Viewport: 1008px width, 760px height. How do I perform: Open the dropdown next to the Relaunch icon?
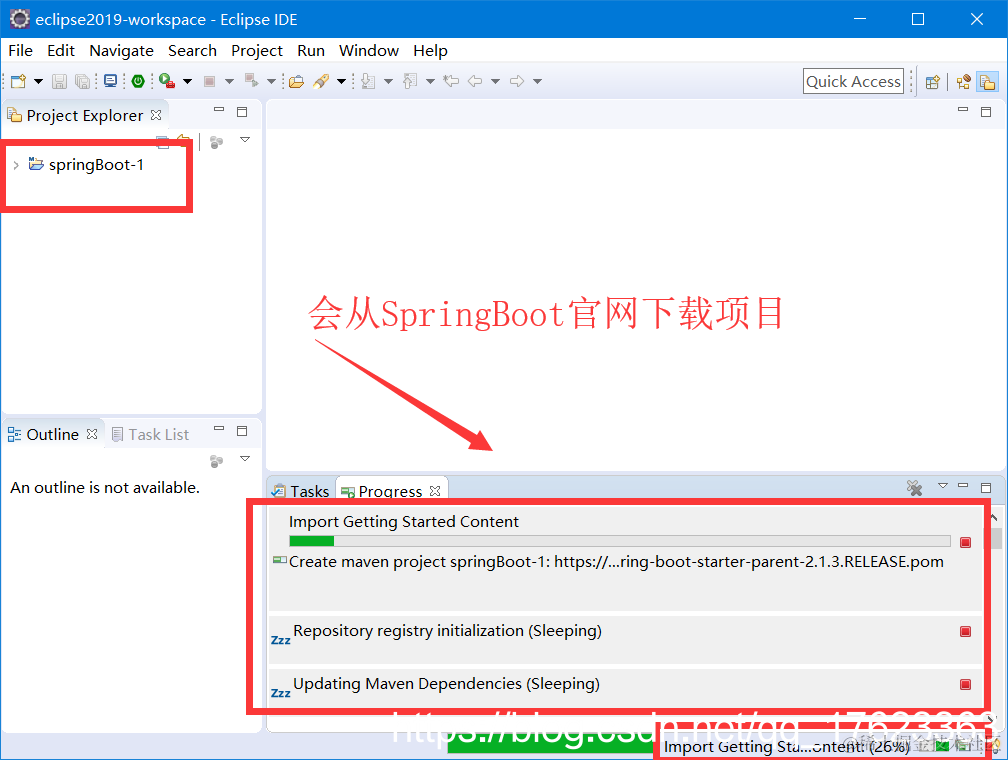point(271,82)
